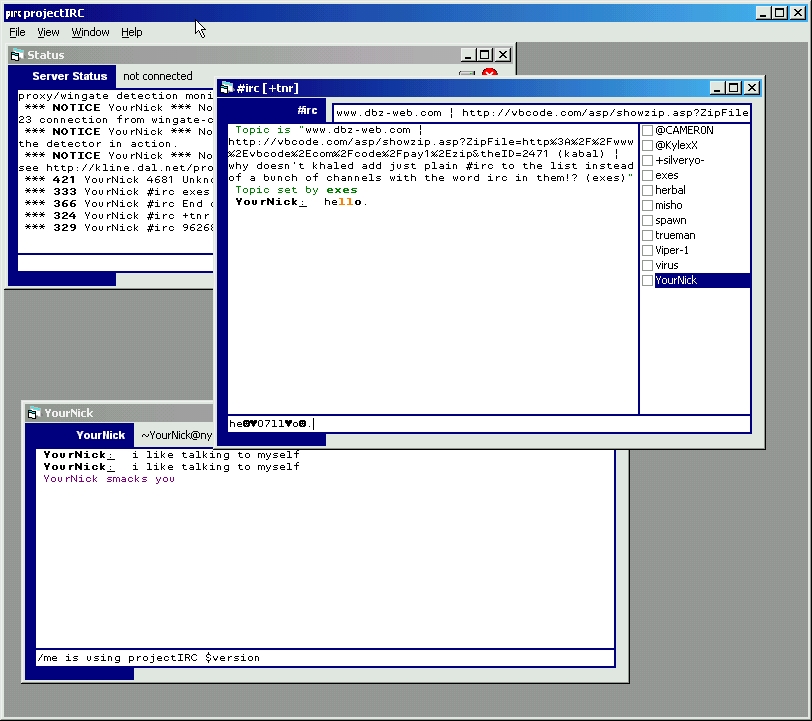
Task: Select user trueman in the nick list
Action: point(675,235)
